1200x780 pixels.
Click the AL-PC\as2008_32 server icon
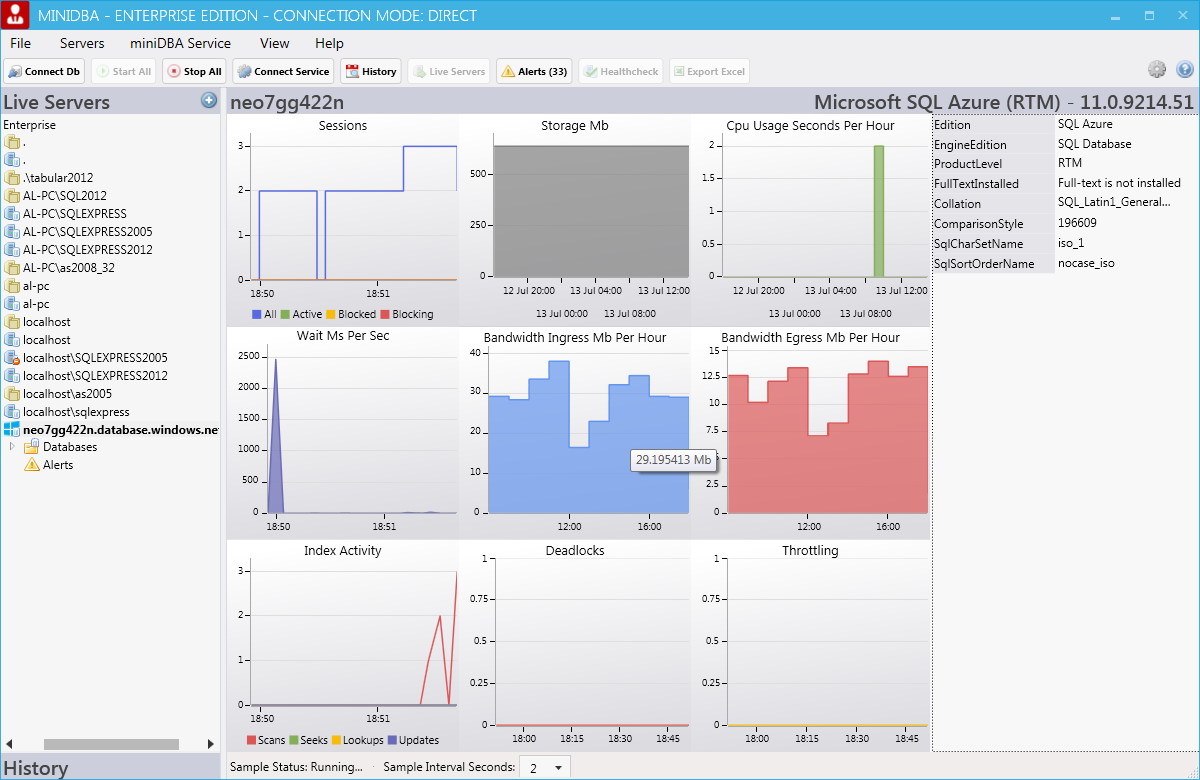[12, 268]
